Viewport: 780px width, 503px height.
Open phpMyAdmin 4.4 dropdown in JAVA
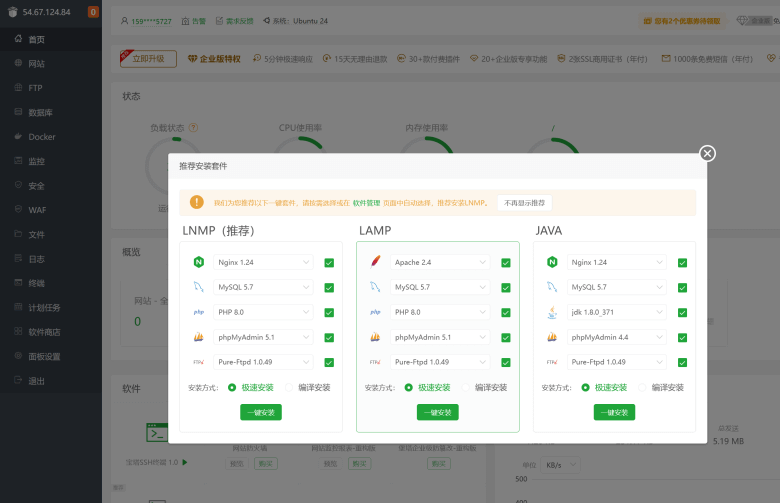pyautogui.click(x=616, y=337)
